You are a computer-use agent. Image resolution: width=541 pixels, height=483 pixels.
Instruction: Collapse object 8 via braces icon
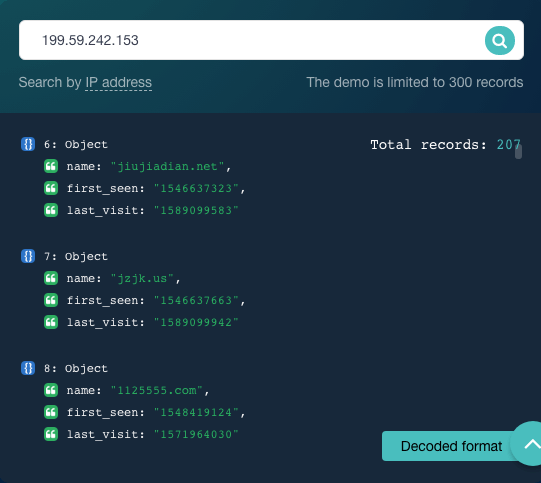pyautogui.click(x=28, y=368)
